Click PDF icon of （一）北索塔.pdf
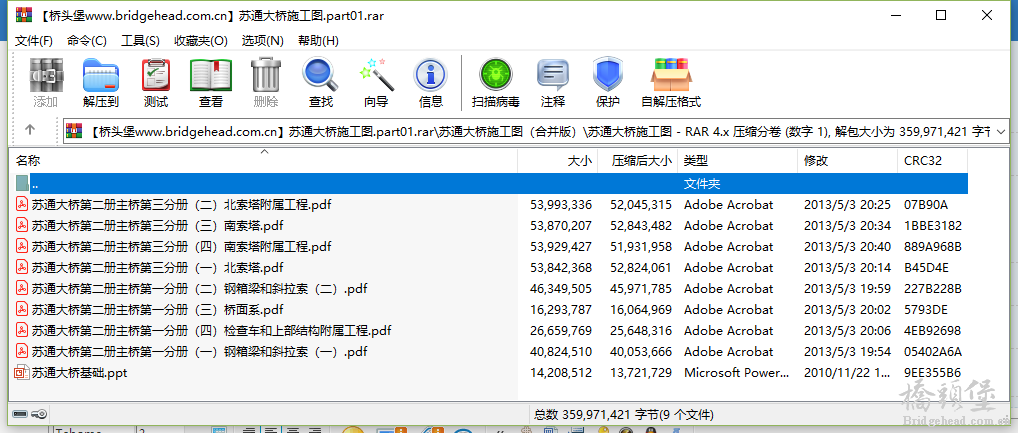Screen dimensions: 1018x433 tap(22, 267)
